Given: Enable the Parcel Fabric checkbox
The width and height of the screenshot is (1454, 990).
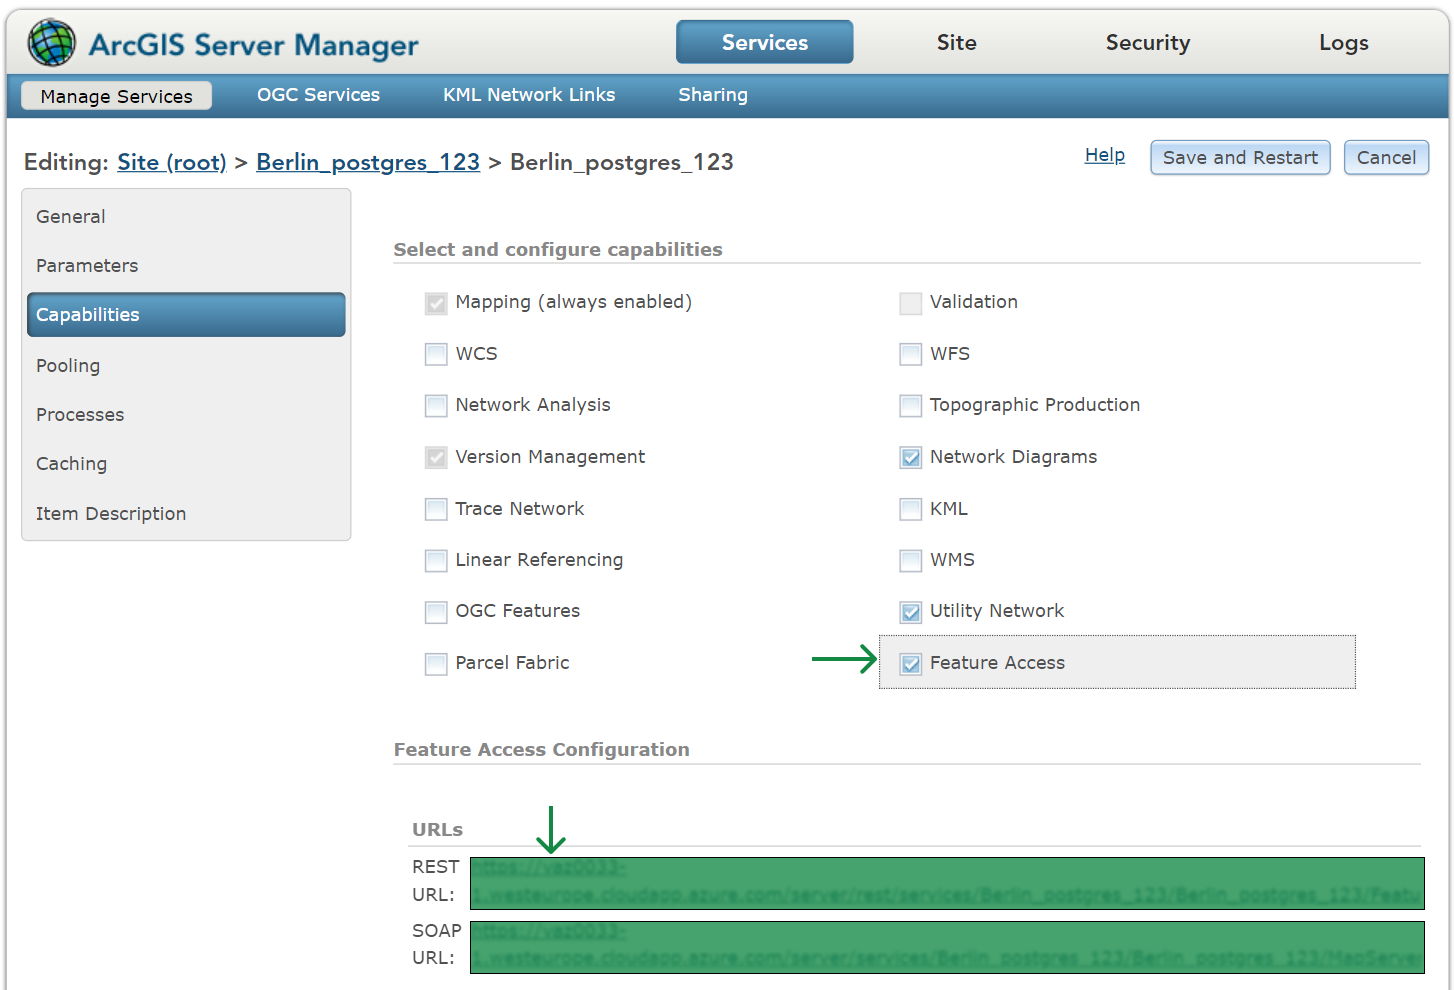Looking at the screenshot, I should click(436, 664).
